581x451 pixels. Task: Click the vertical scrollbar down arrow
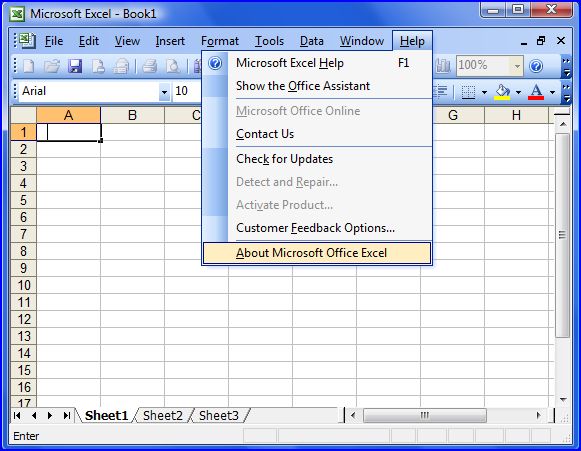click(563, 400)
